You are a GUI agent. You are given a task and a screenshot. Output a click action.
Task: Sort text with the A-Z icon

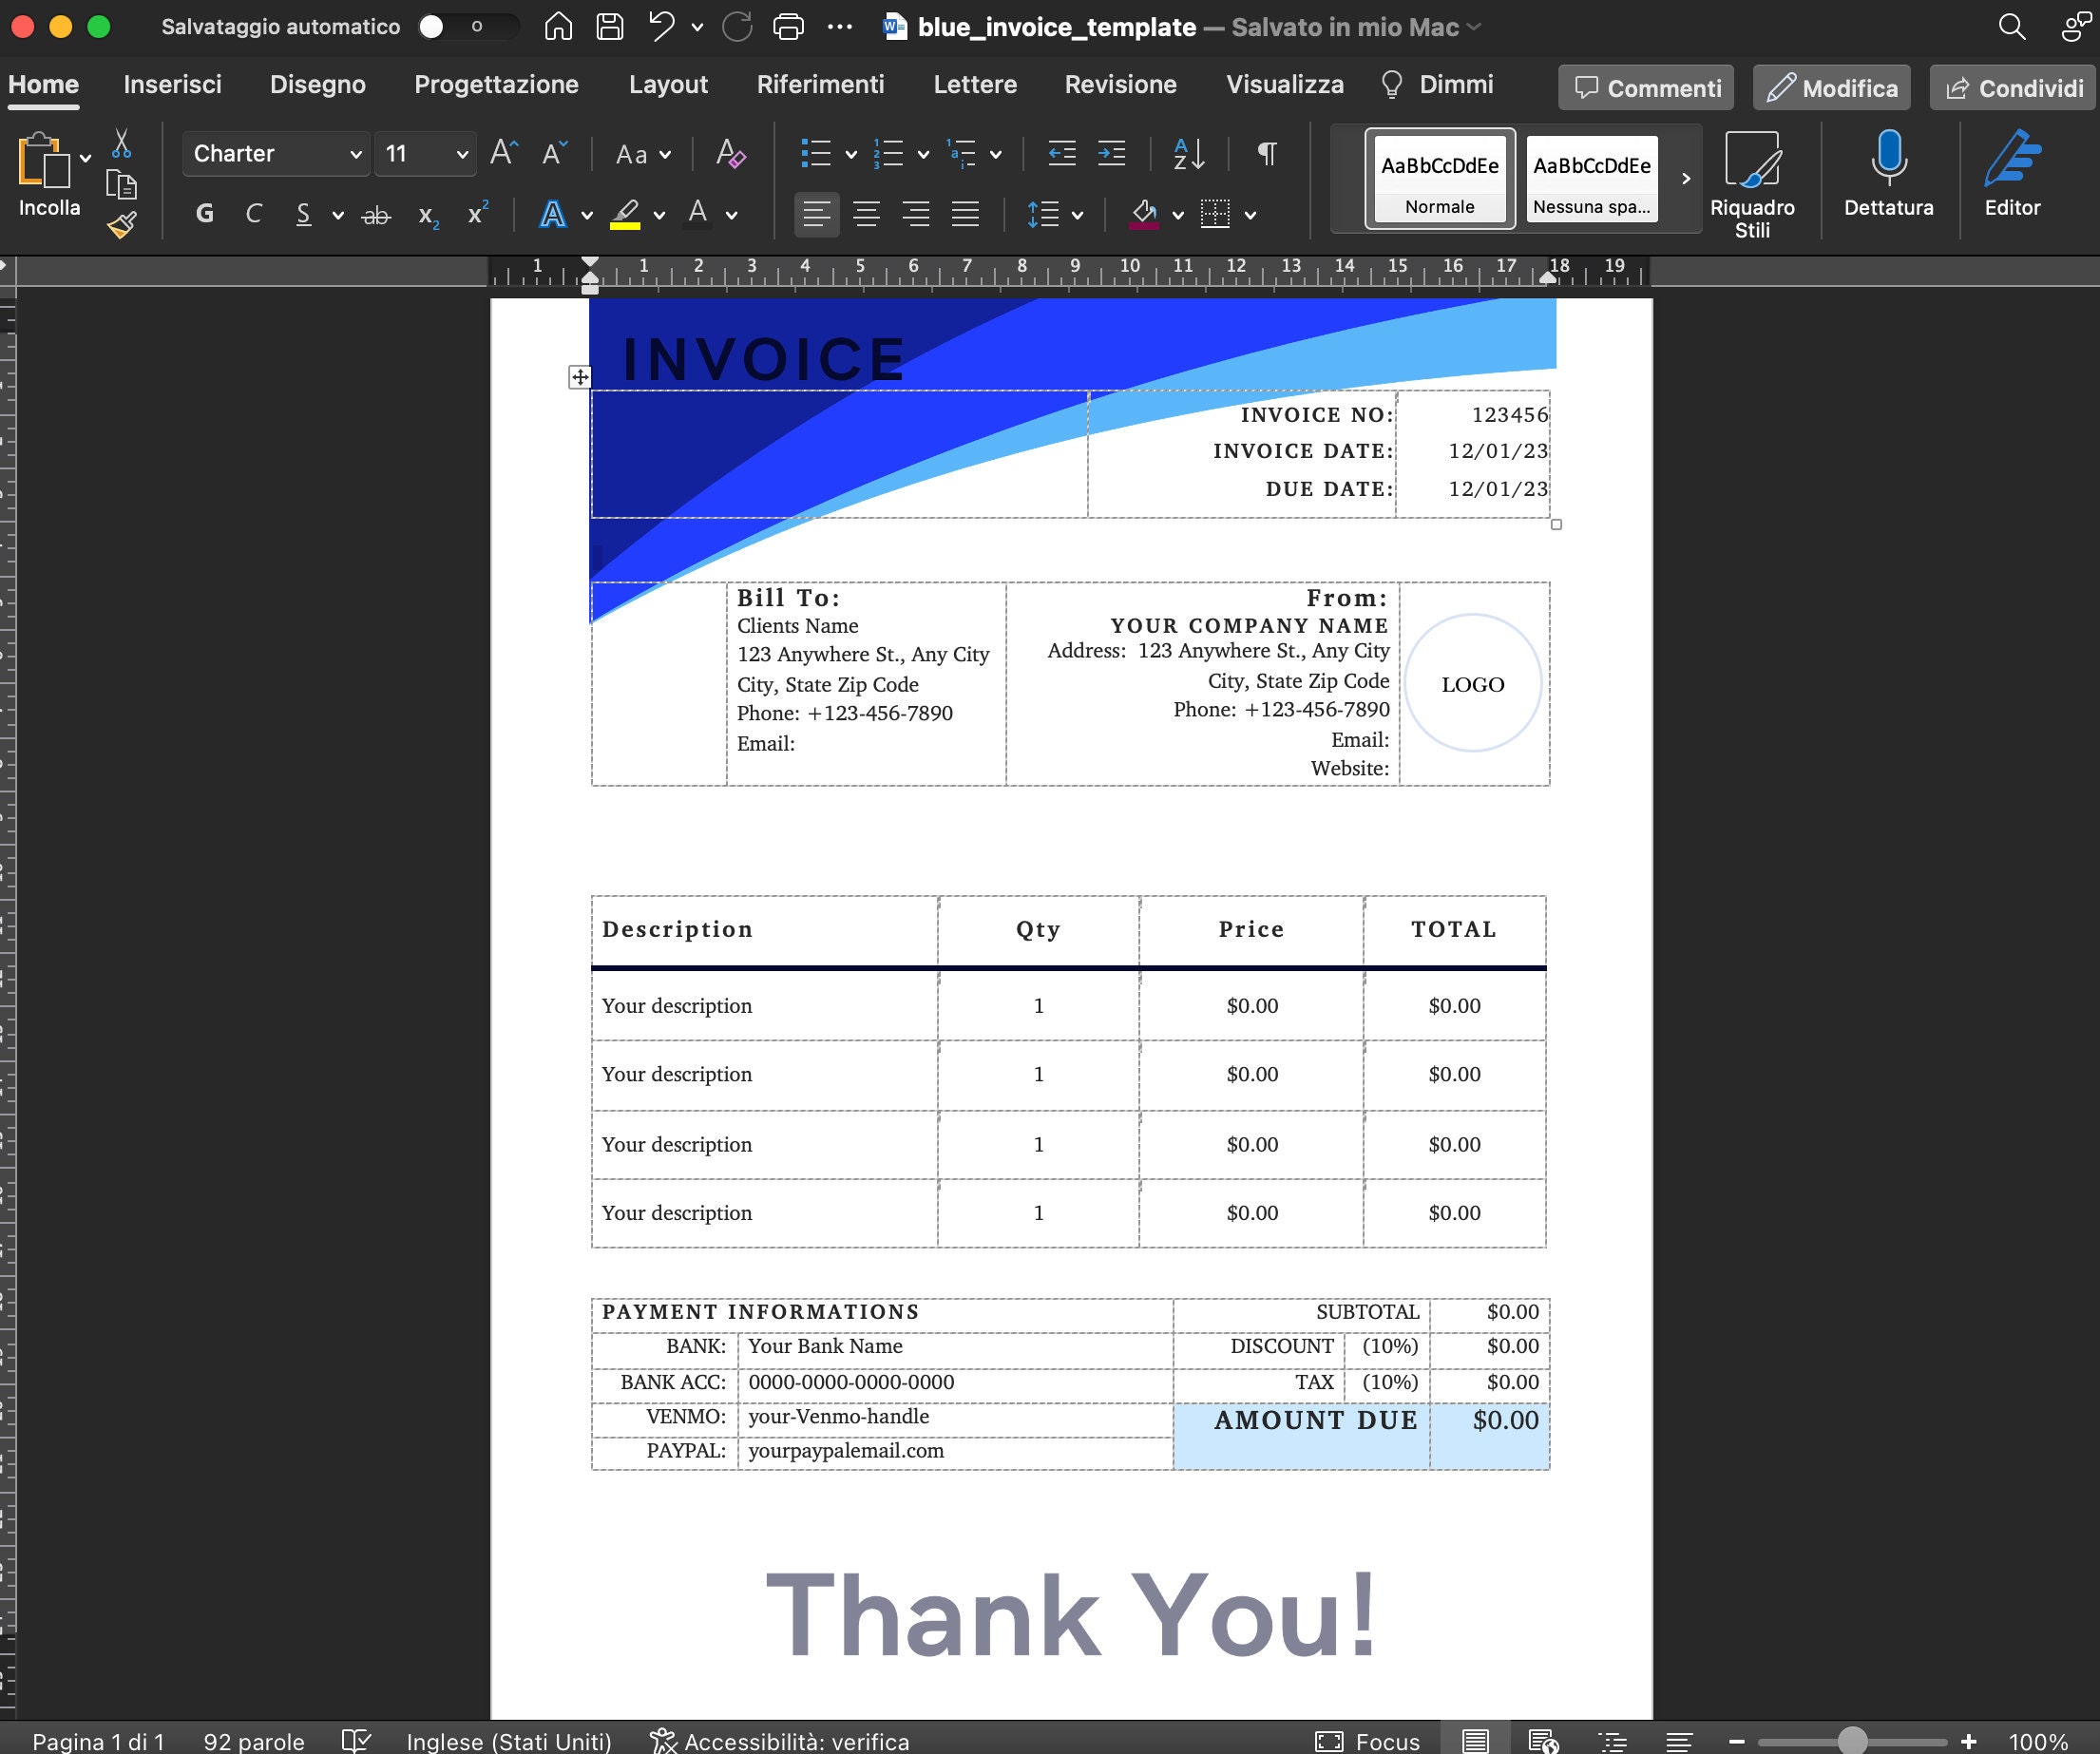coord(1185,153)
